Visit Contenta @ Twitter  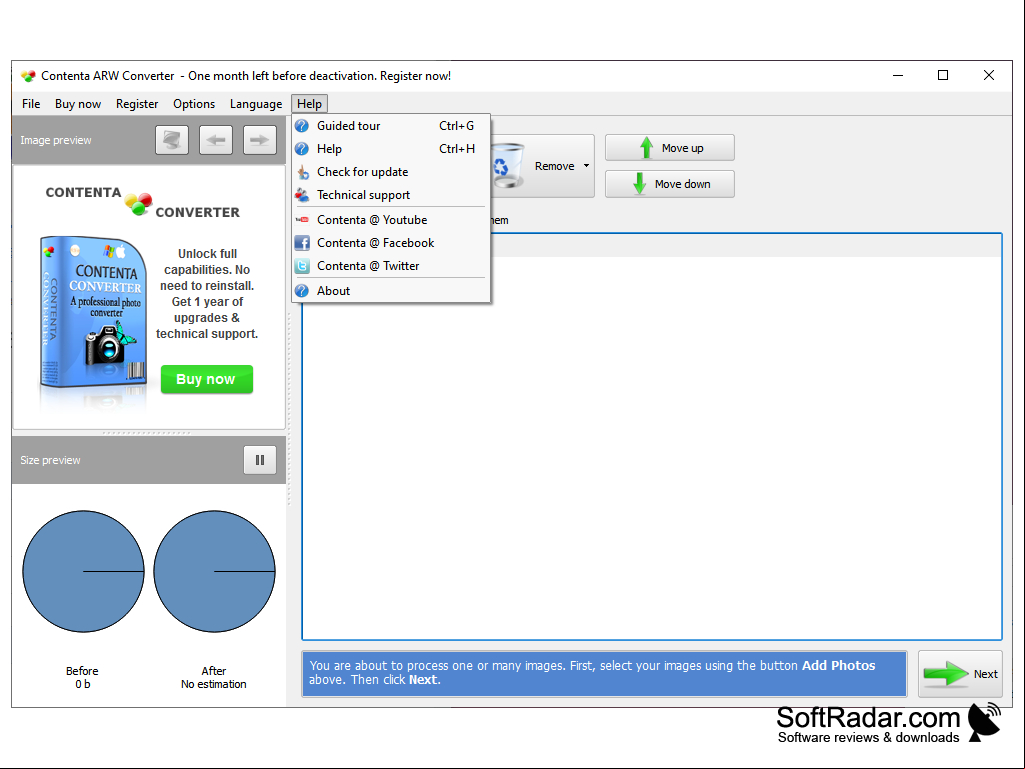(391, 265)
